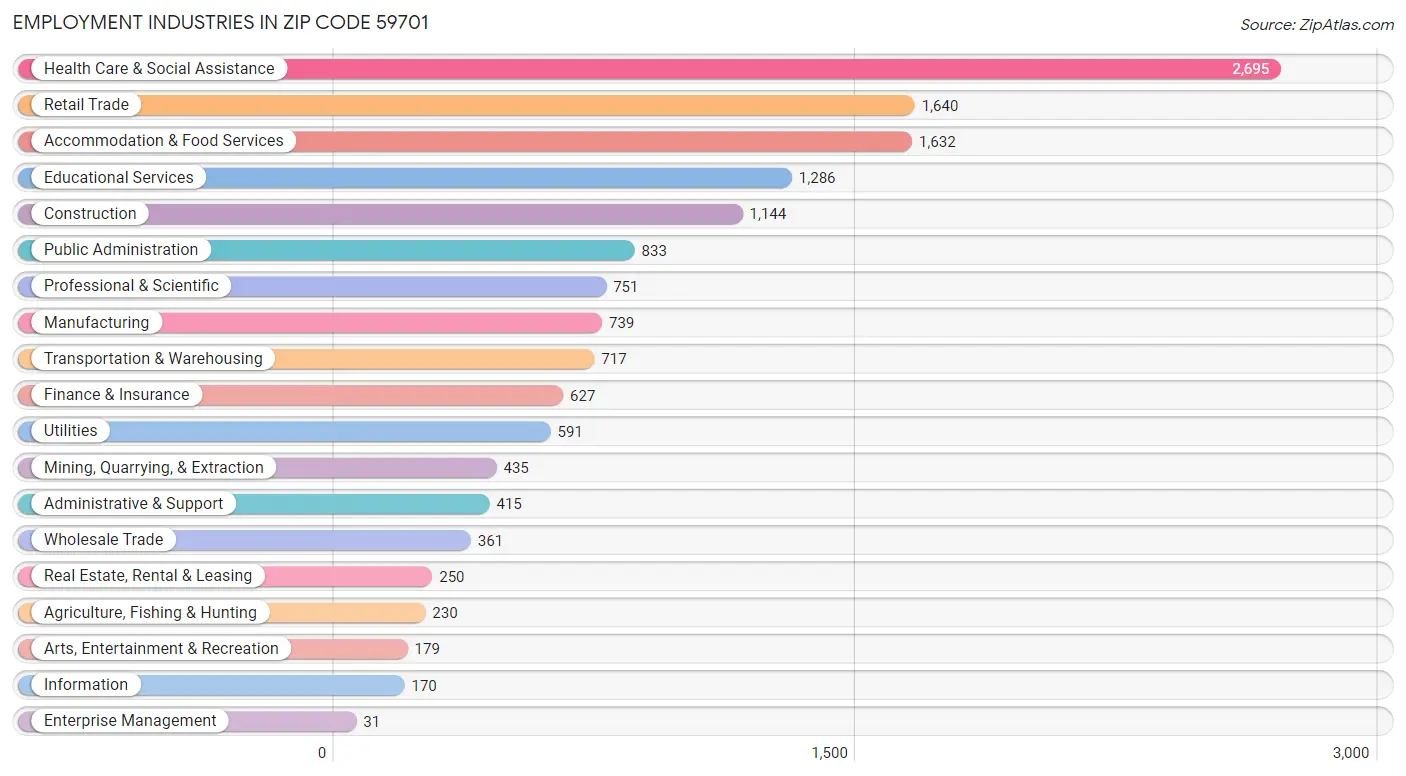The image size is (1406, 776).
Task: Select the Retail Trade bar label
Action: (x=86, y=104)
